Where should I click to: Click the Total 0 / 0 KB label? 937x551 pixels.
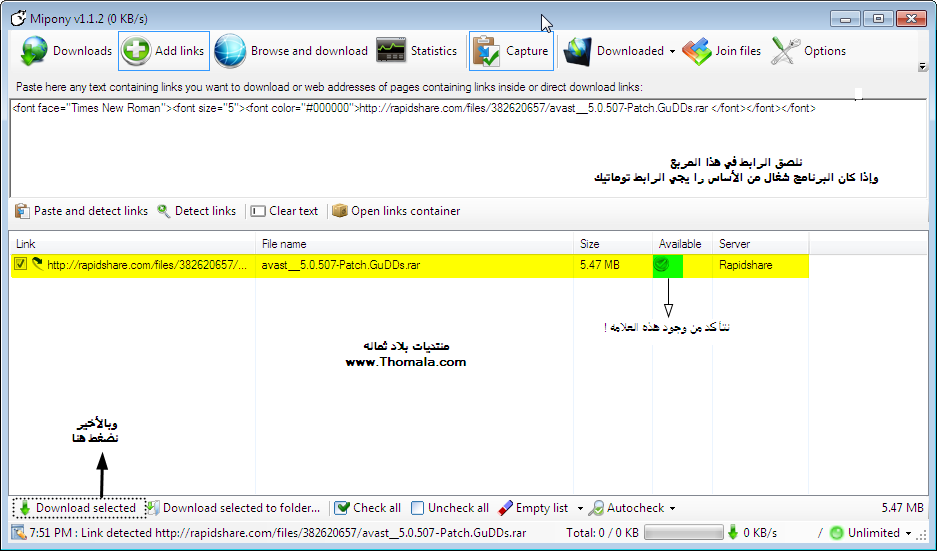coord(602,532)
